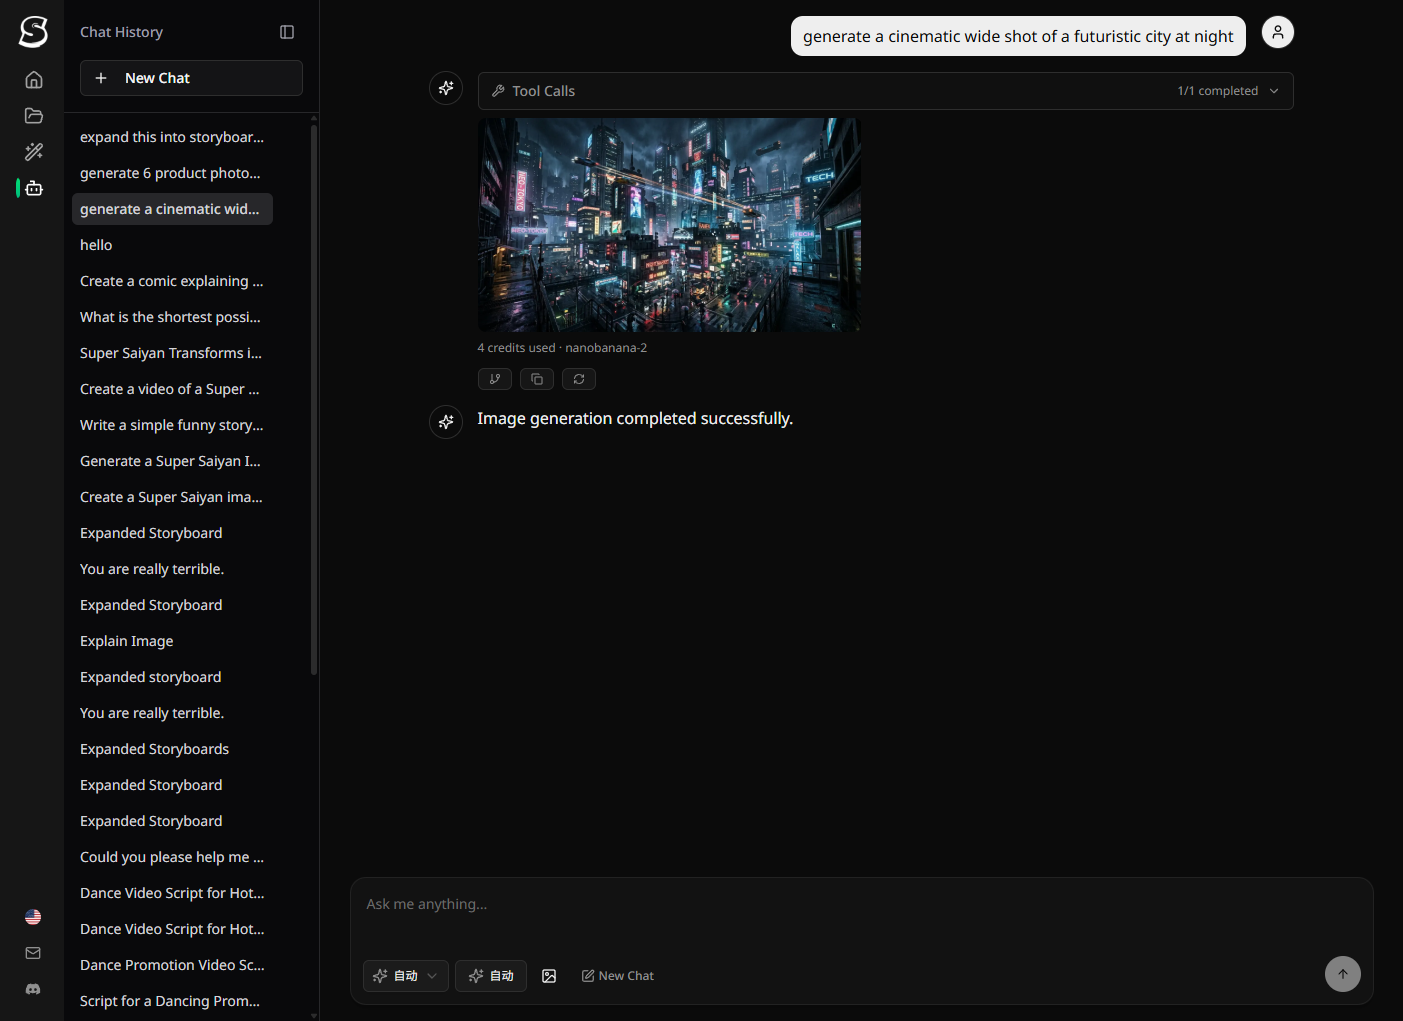Screen dimensions: 1403x1021
Task: Toggle the chat history sidebar panel
Action: (x=287, y=32)
